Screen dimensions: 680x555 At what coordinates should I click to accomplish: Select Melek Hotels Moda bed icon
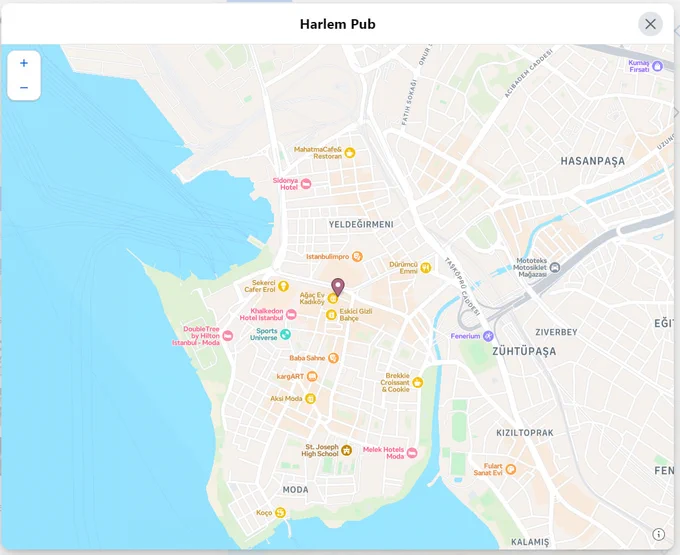pos(412,453)
